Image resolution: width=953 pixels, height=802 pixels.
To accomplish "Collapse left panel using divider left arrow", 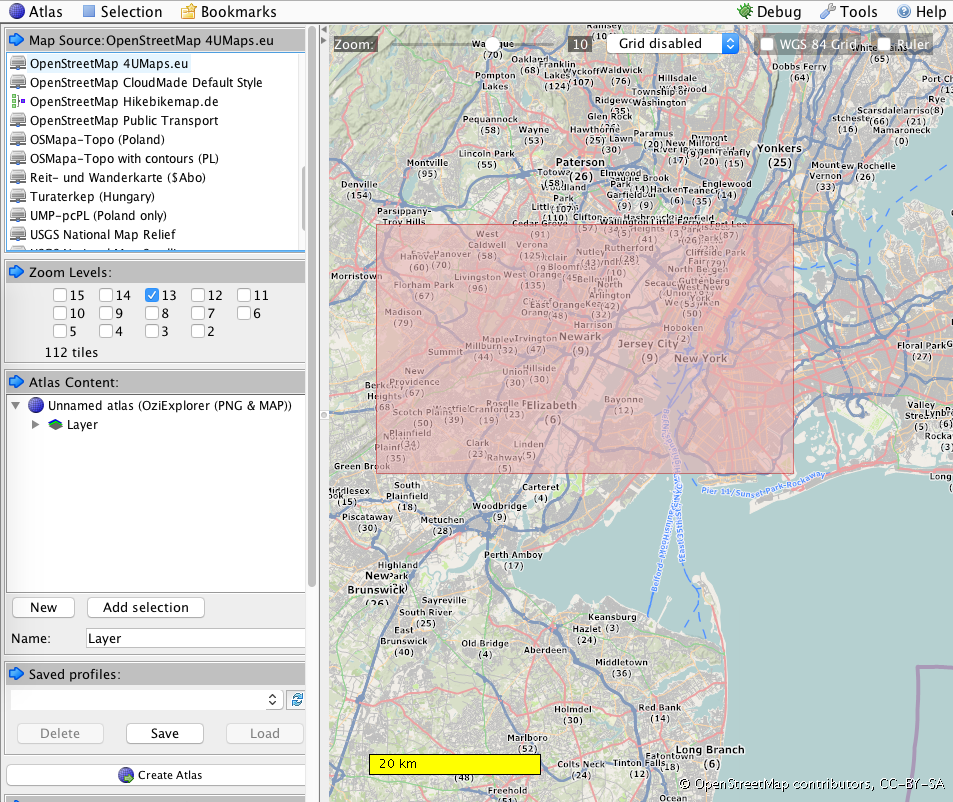I will tap(324, 29).
